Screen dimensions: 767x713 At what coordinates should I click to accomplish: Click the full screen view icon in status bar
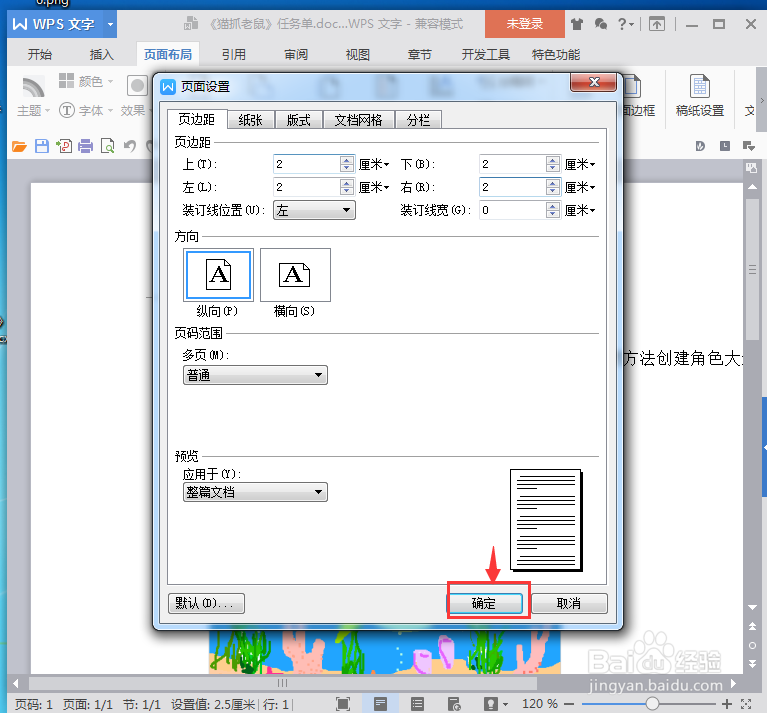[343, 704]
